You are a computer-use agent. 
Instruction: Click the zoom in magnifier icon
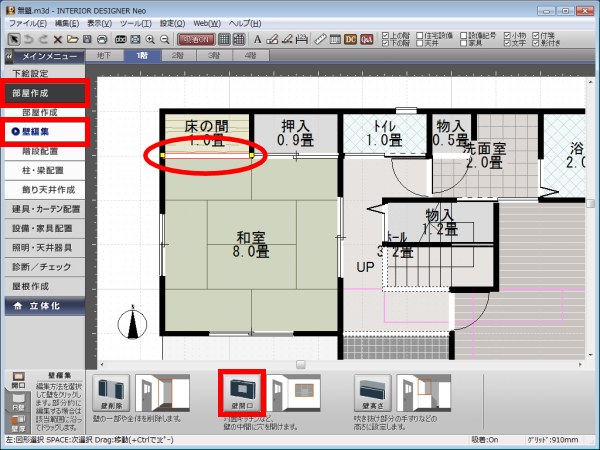(149, 39)
